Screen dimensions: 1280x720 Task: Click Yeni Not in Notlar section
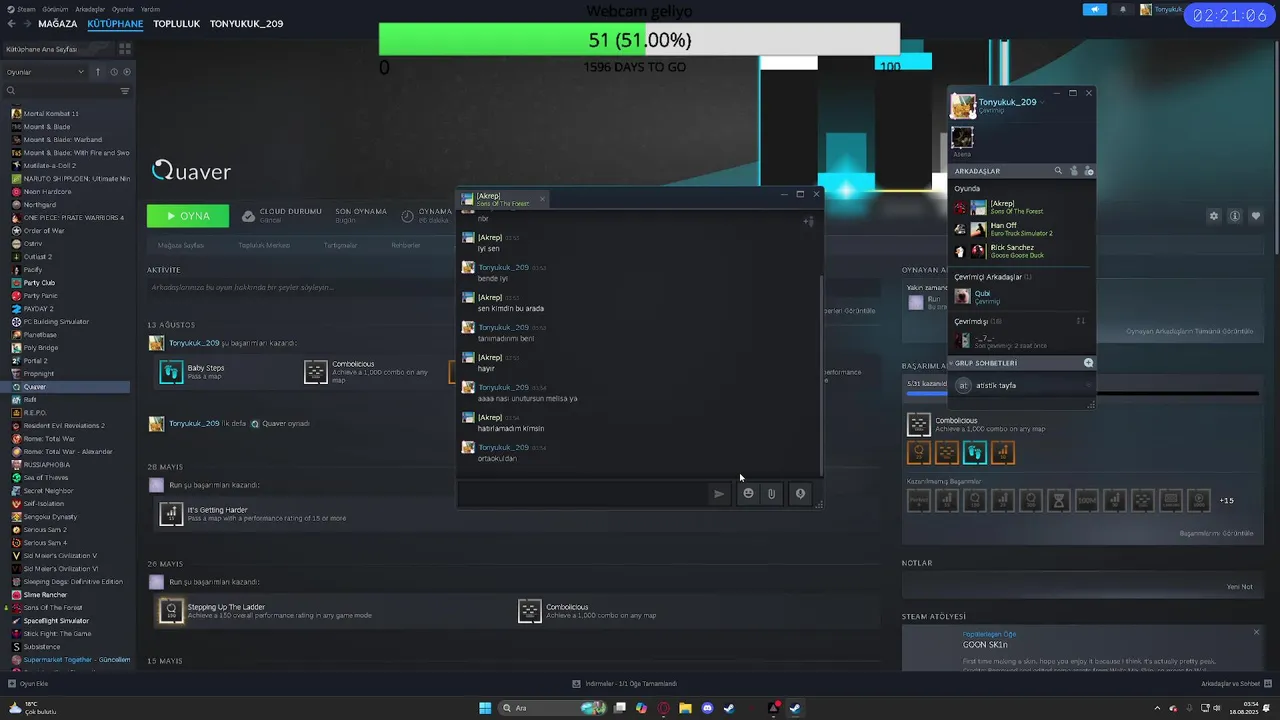click(x=1240, y=587)
